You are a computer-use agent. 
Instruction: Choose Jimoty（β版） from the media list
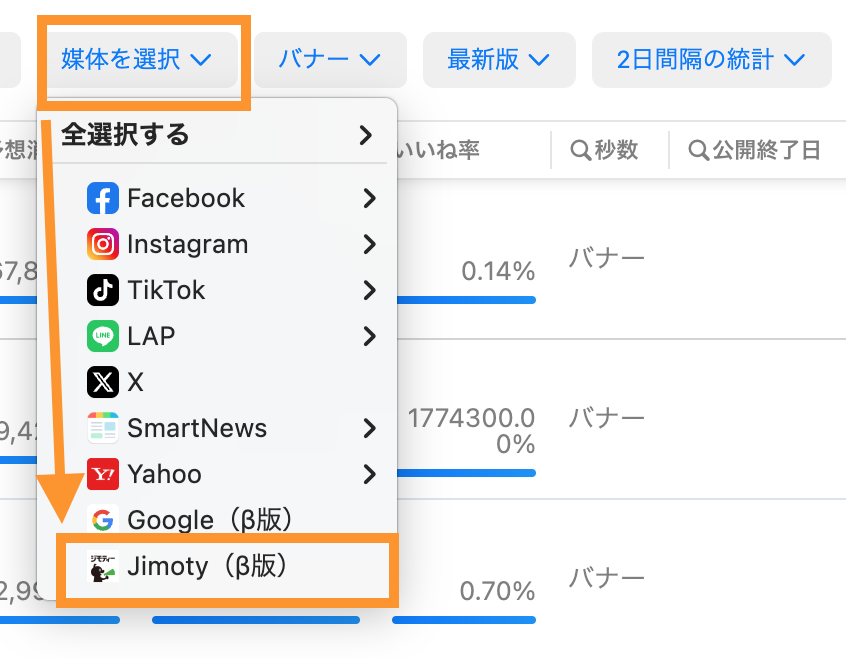coord(208,567)
